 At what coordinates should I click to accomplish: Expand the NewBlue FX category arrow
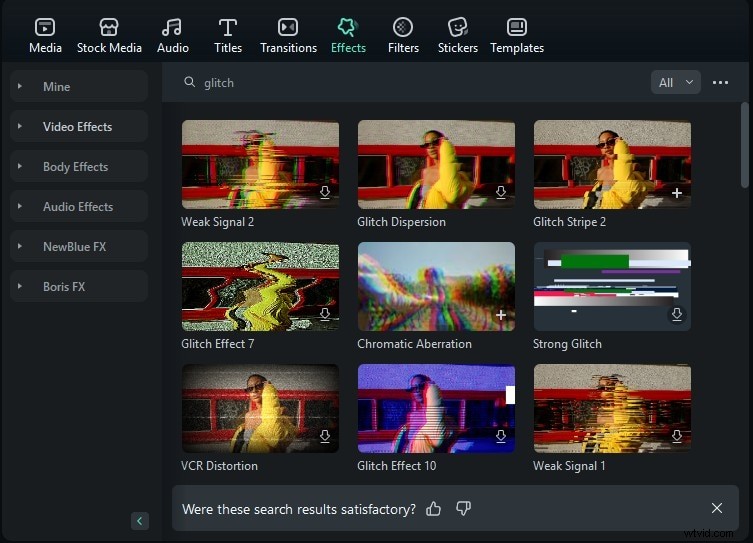20,246
